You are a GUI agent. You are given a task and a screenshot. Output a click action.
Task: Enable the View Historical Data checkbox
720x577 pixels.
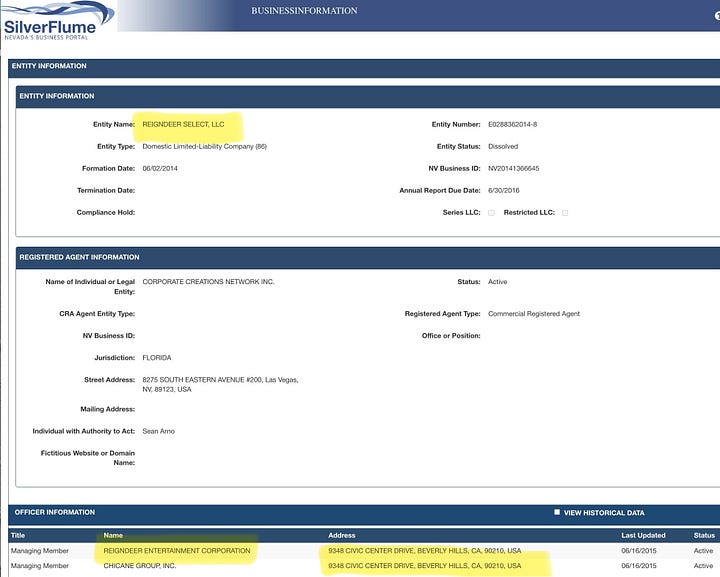557,512
